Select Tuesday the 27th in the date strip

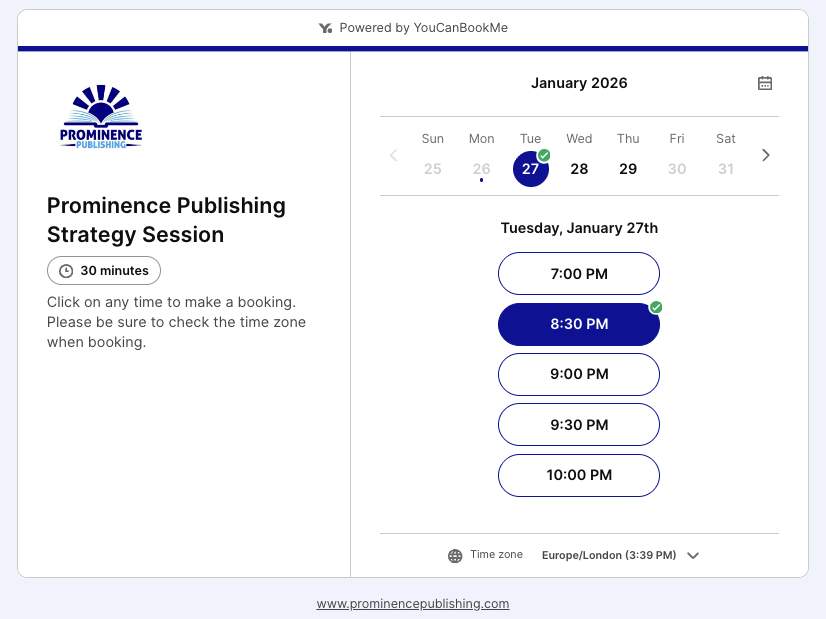pyautogui.click(x=530, y=168)
